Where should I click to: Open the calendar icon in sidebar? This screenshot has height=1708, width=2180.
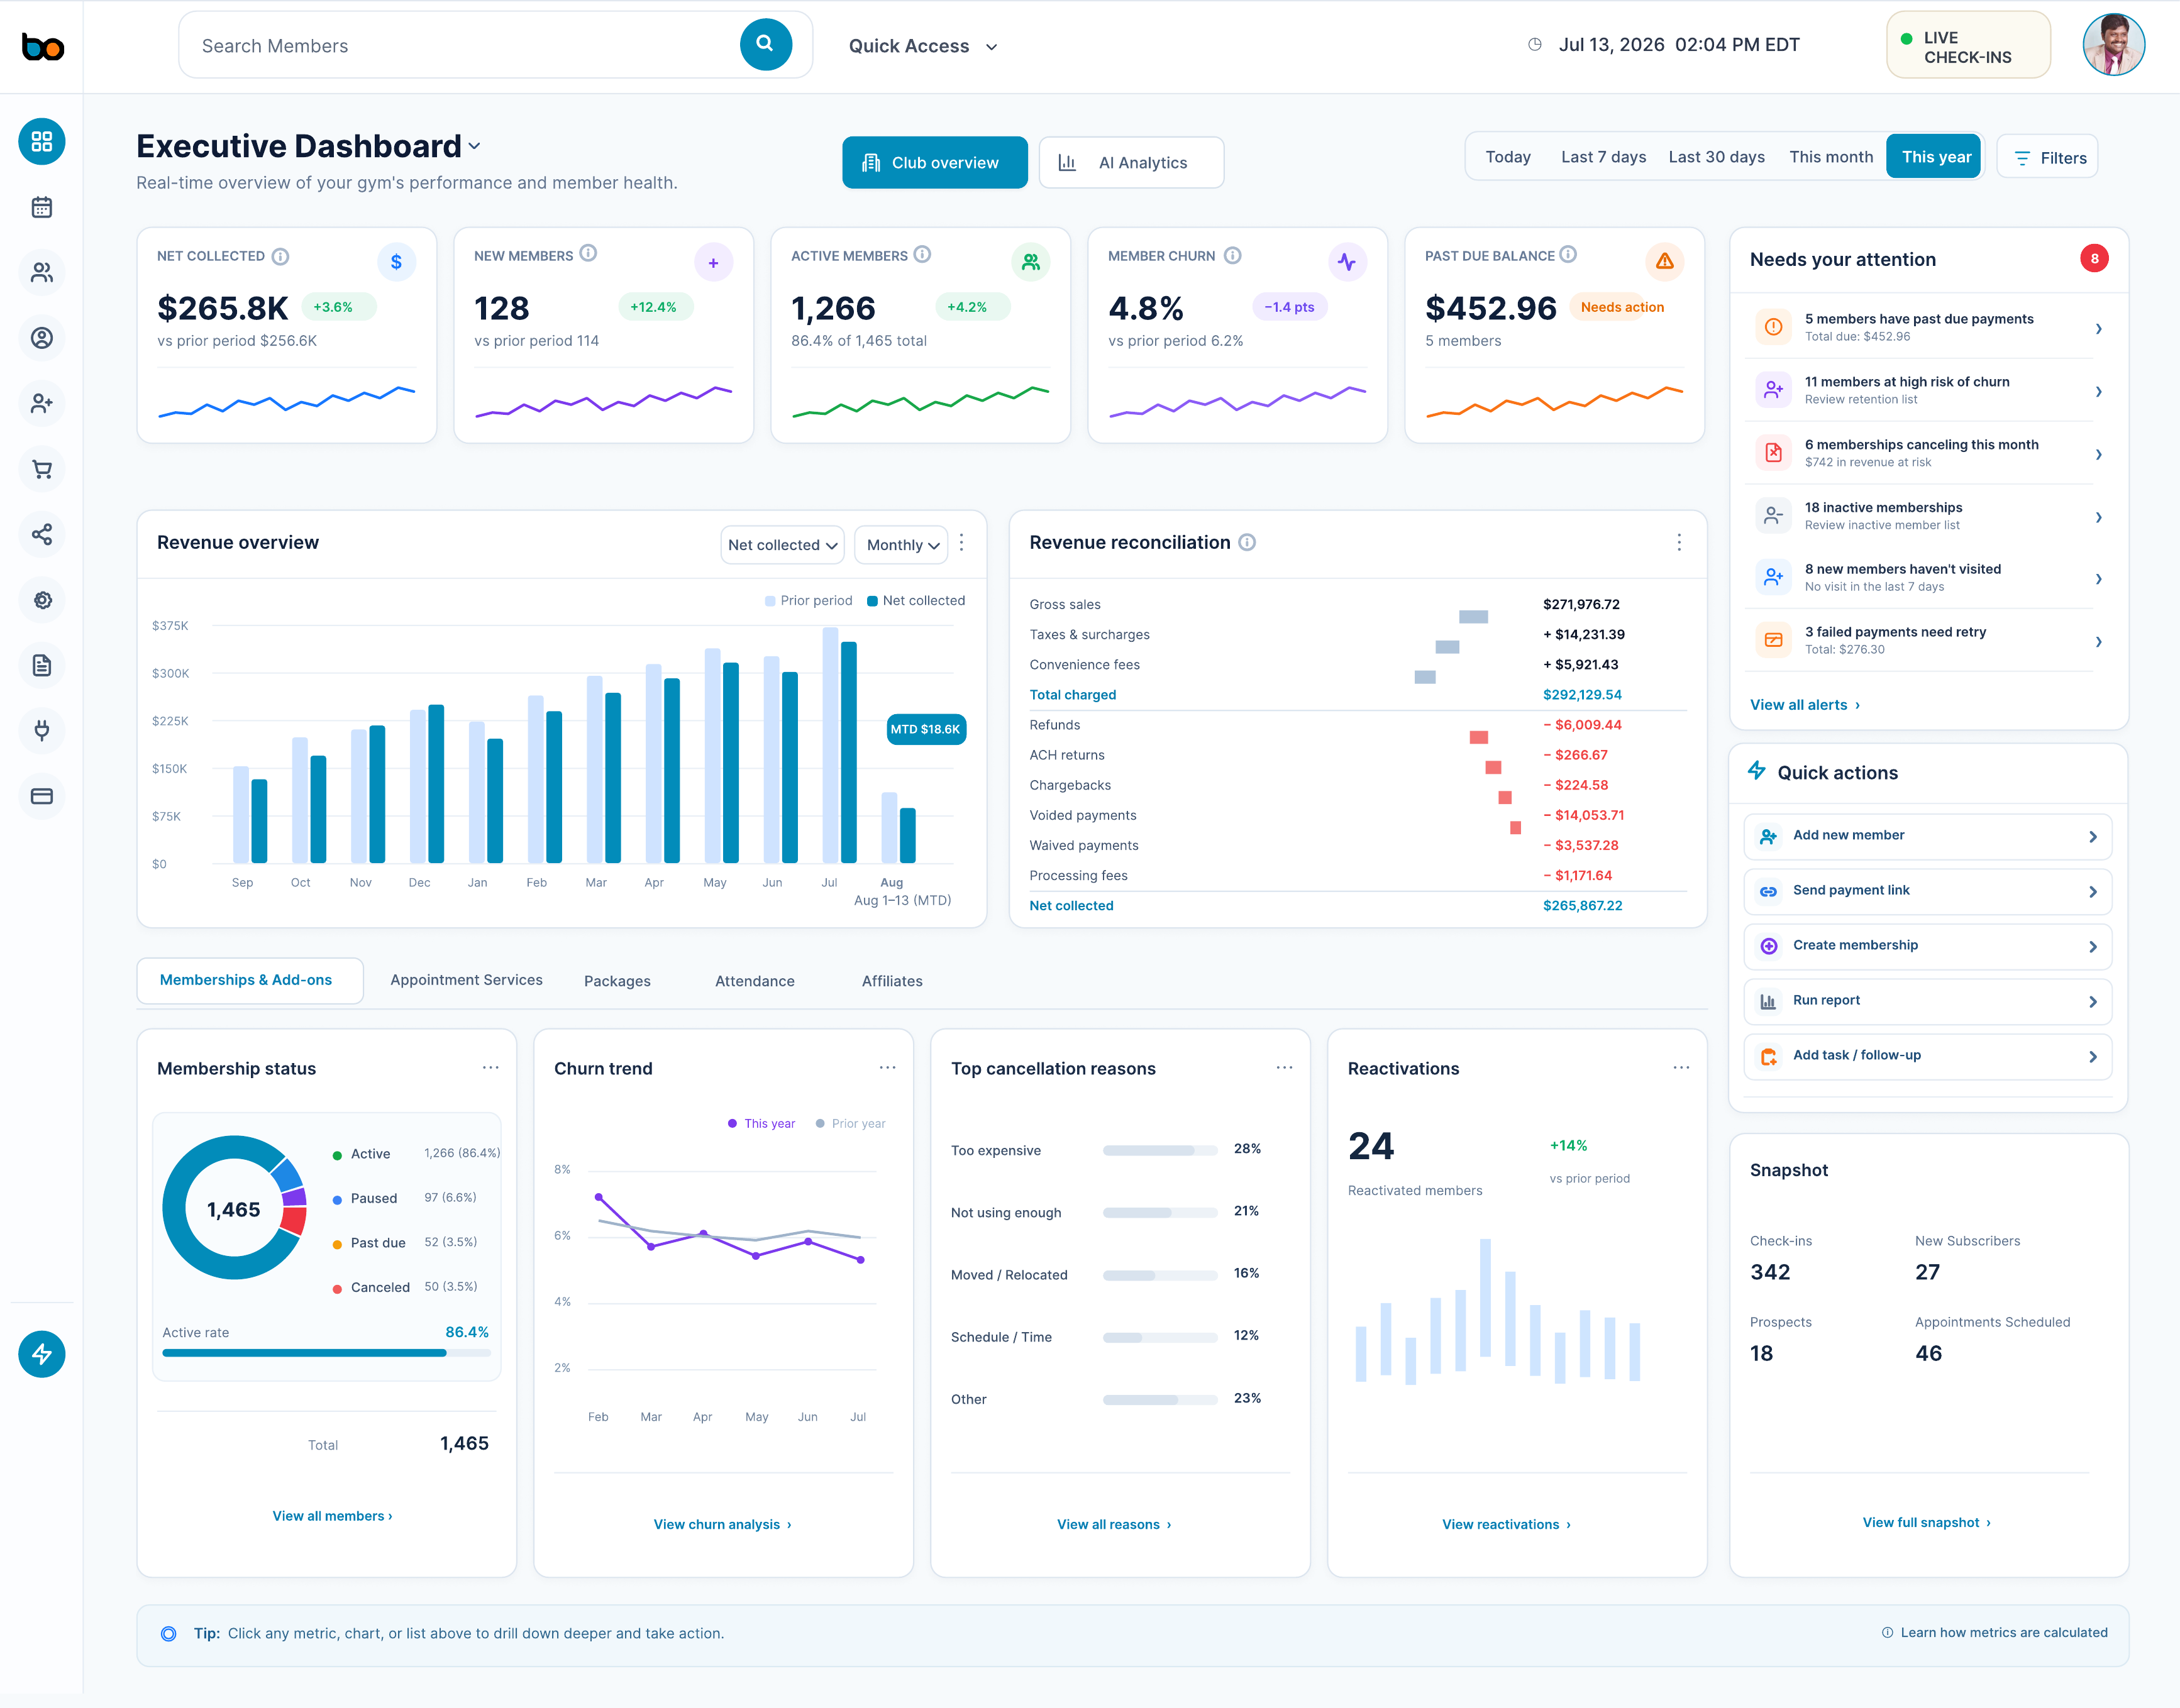click(x=42, y=207)
